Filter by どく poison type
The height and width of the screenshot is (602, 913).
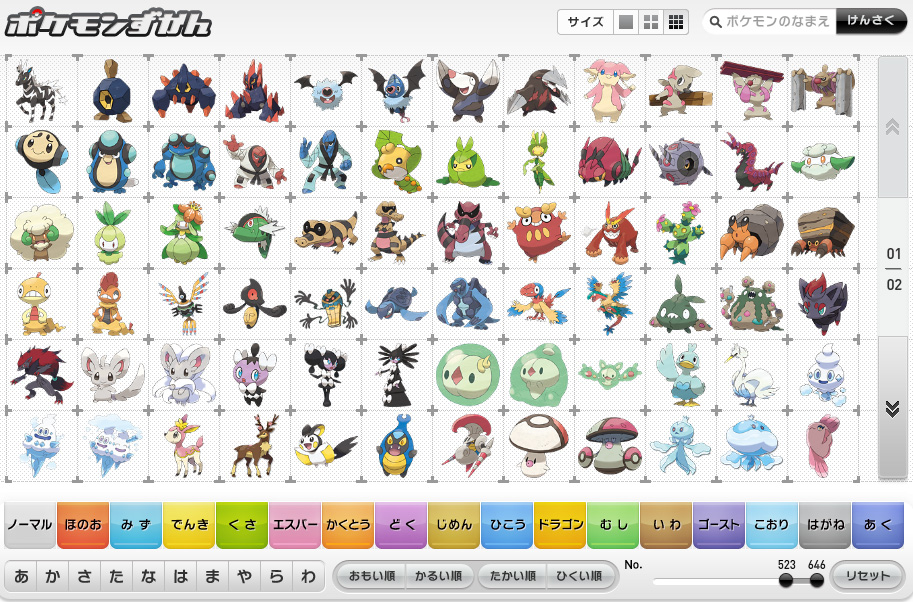click(x=401, y=525)
